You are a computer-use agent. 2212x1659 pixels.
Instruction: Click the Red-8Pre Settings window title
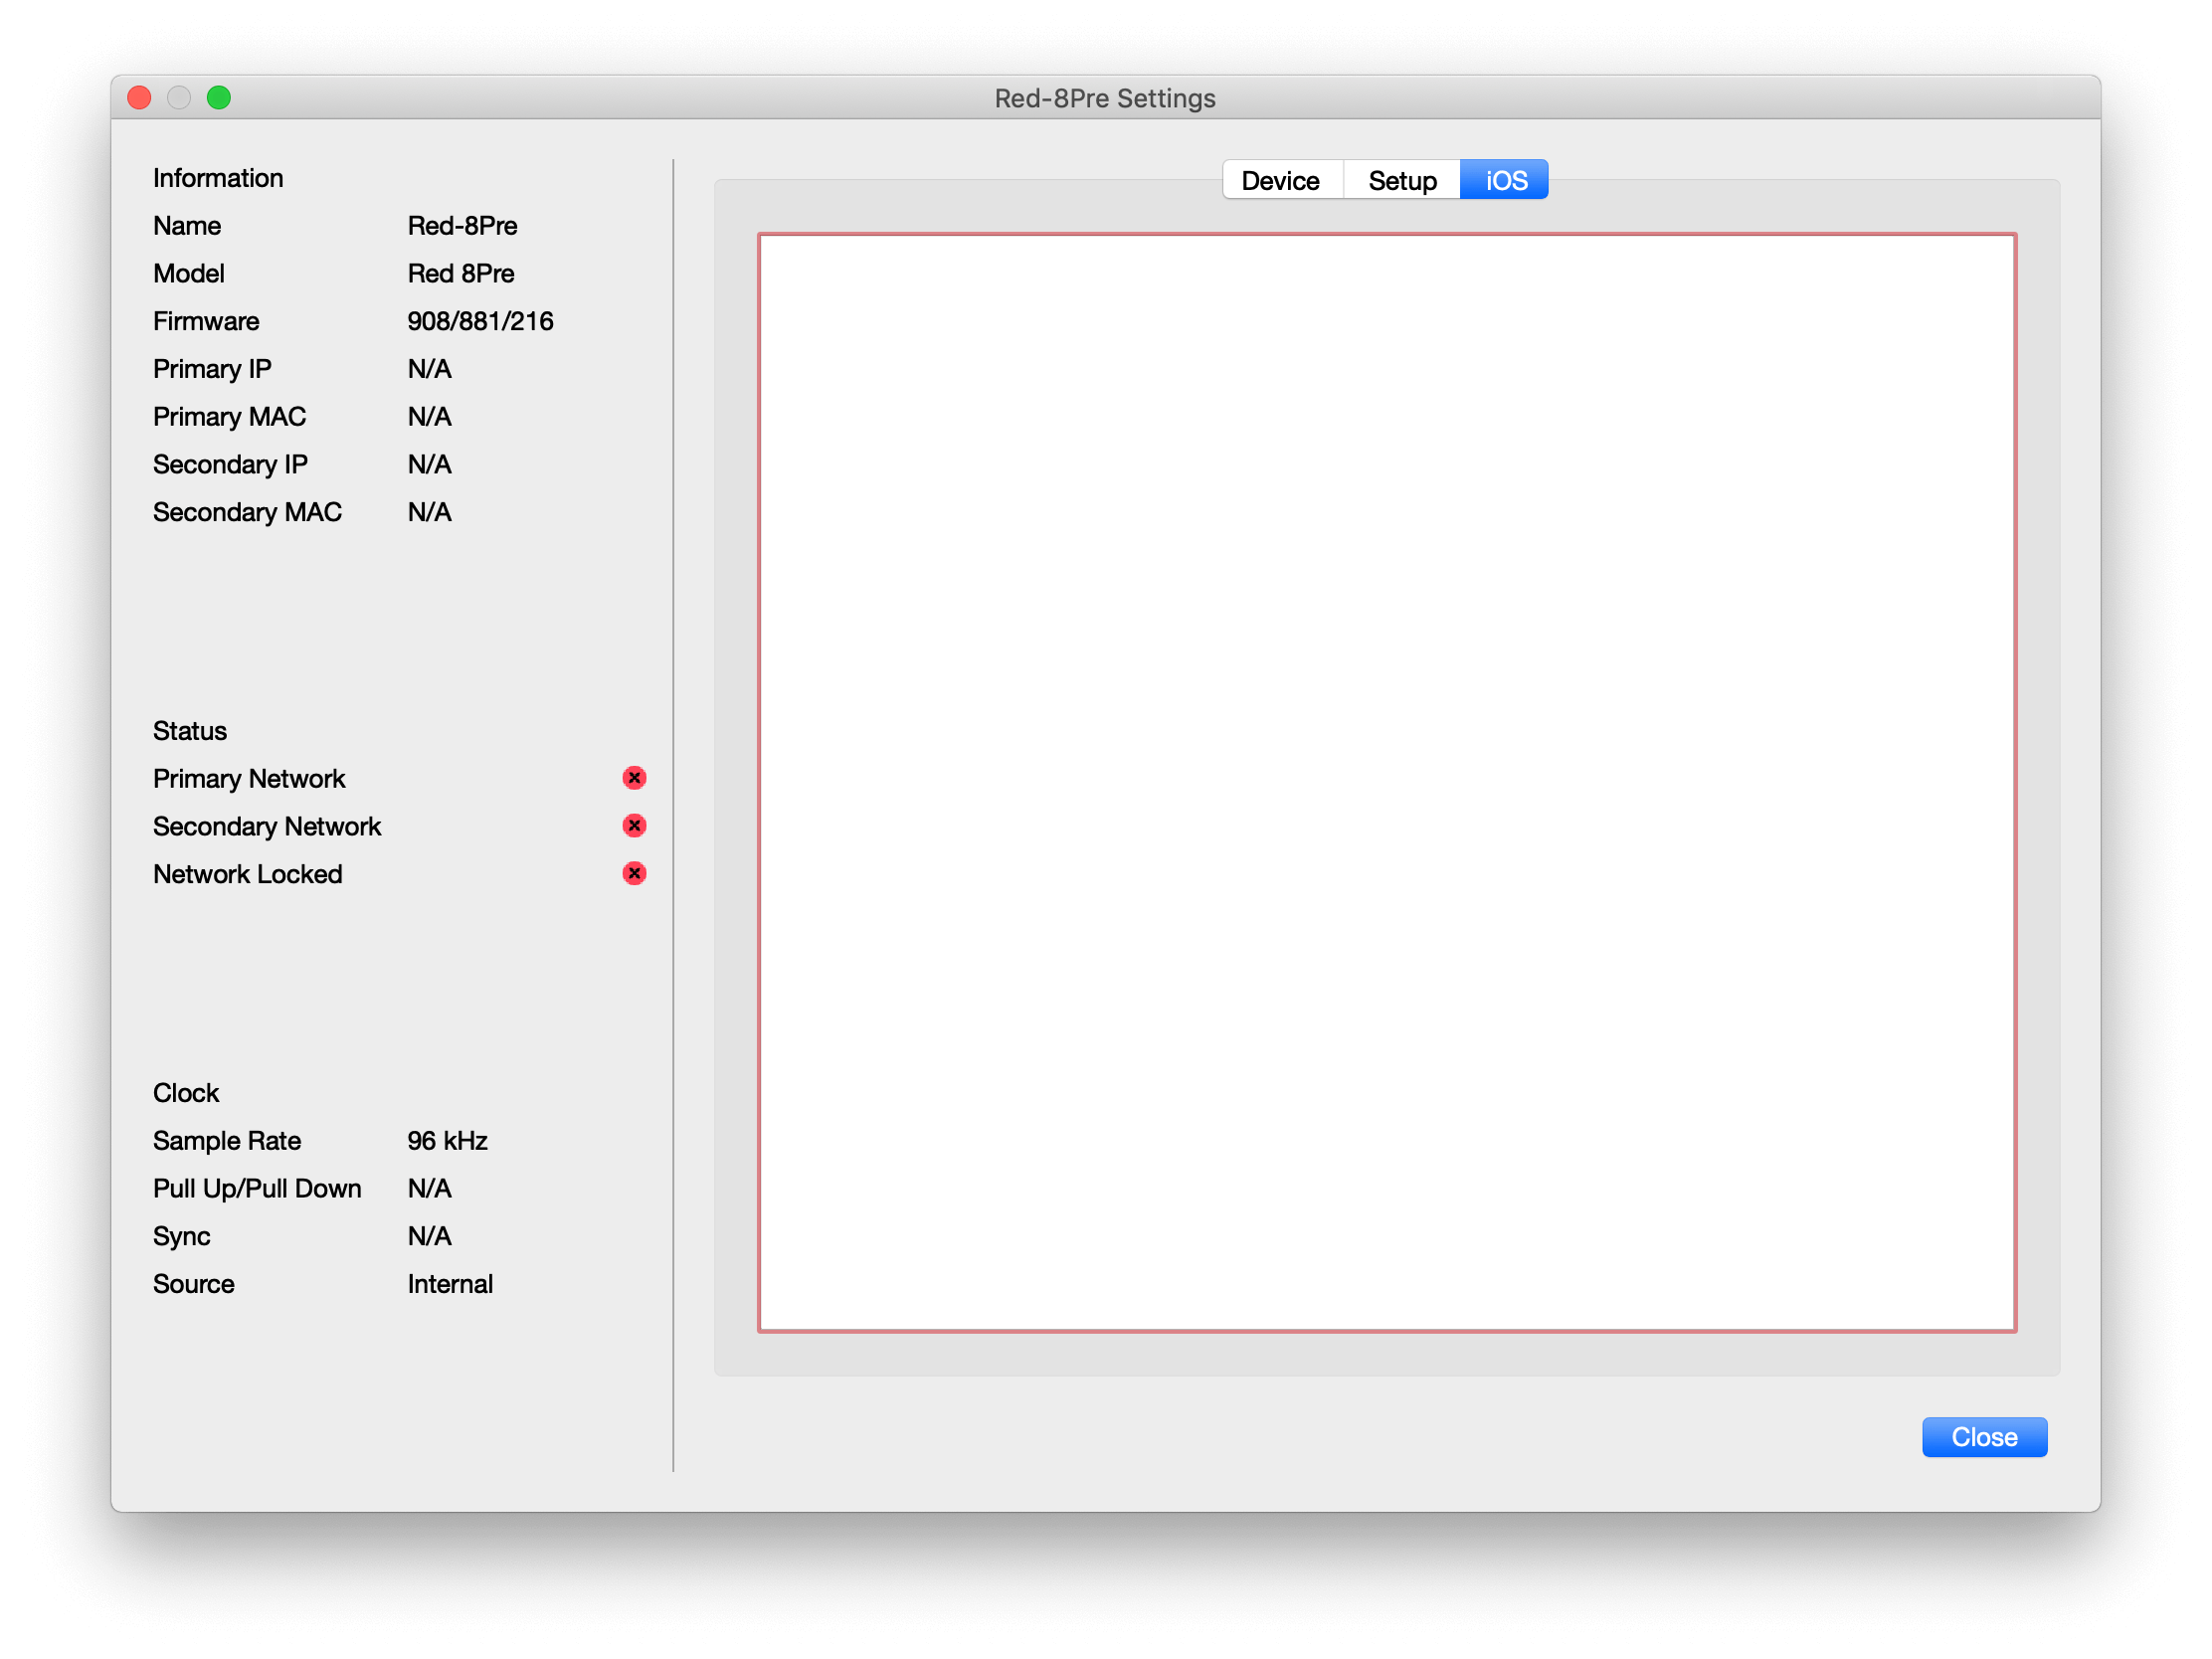[1105, 99]
